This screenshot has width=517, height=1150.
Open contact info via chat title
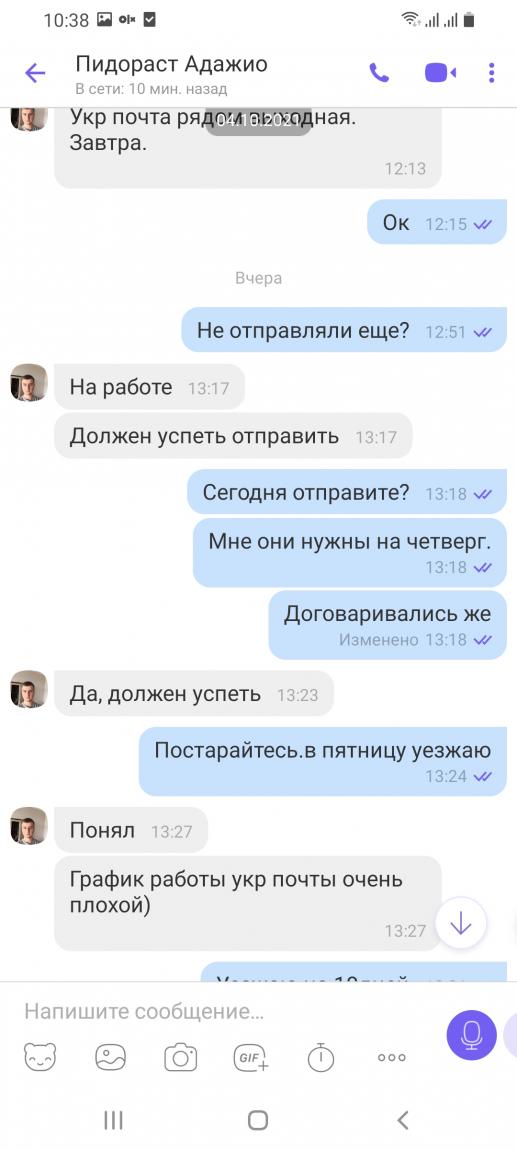[x=172, y=73]
